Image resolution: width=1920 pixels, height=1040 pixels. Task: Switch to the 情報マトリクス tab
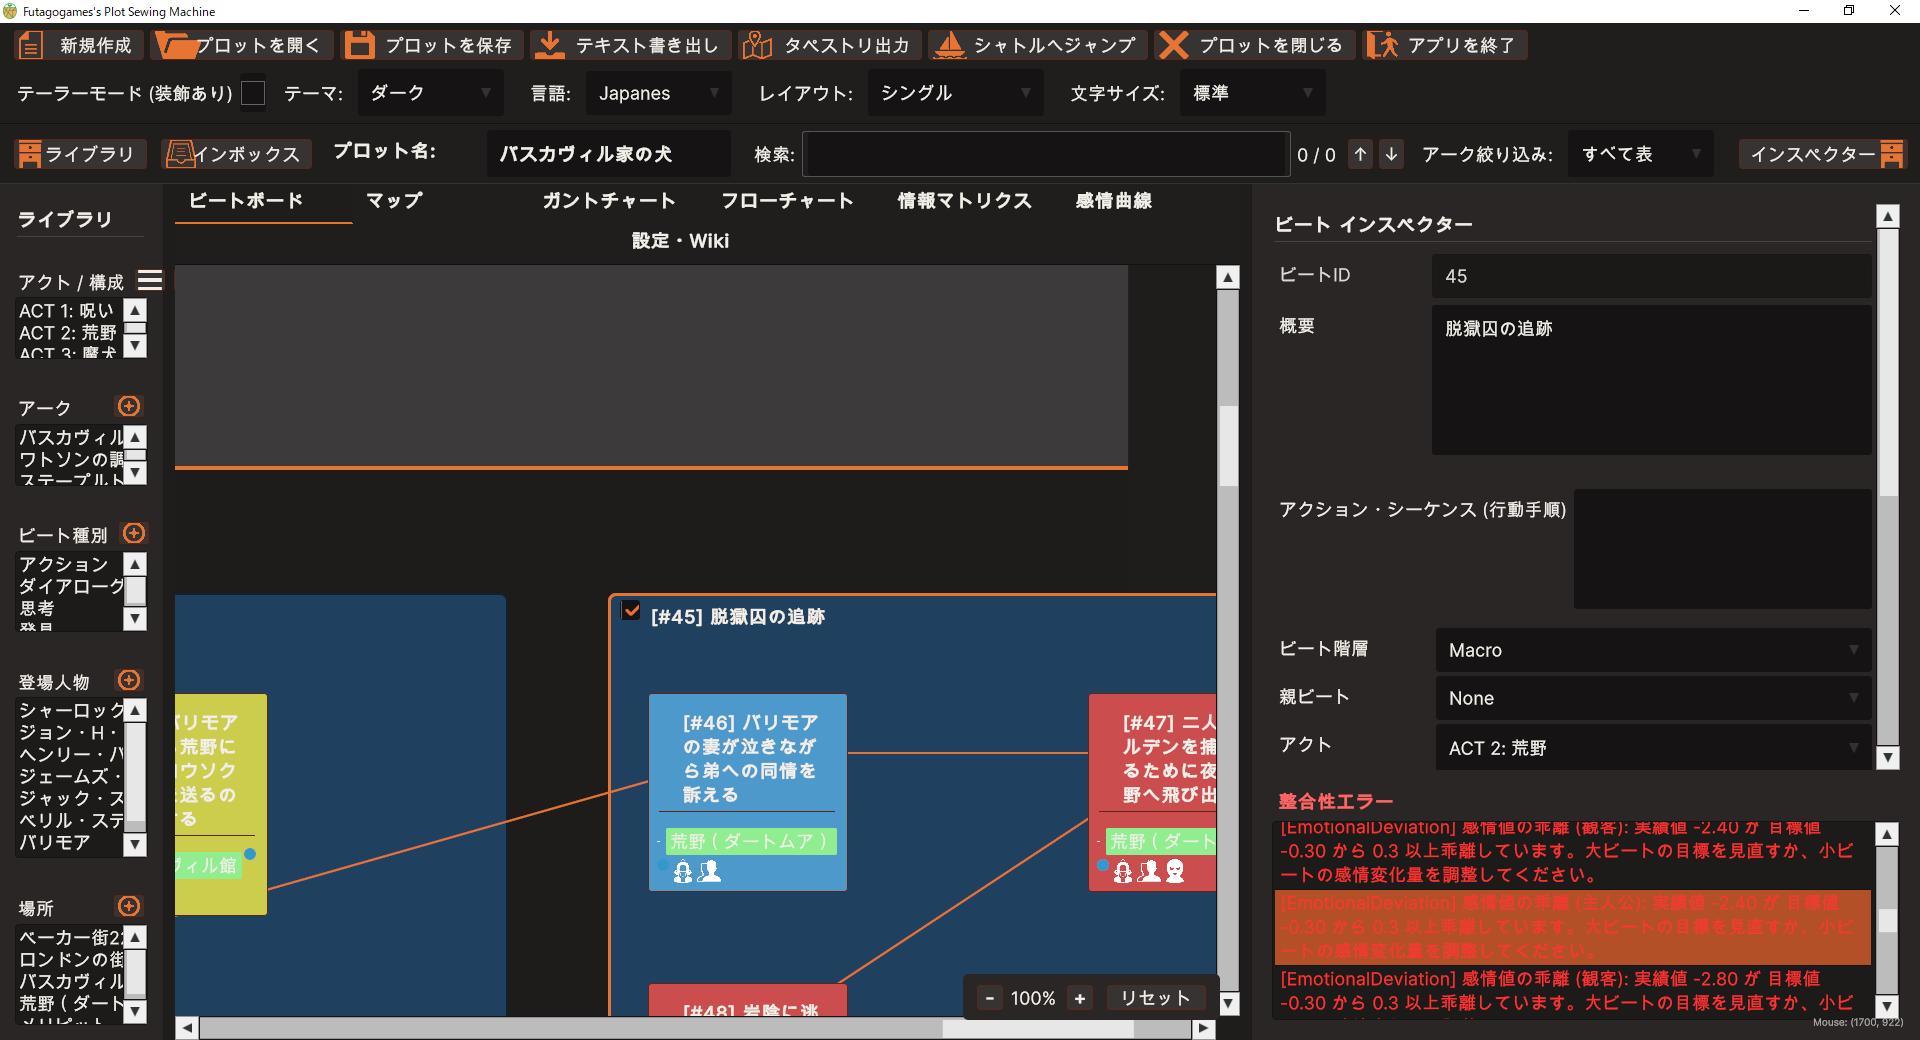coord(965,201)
